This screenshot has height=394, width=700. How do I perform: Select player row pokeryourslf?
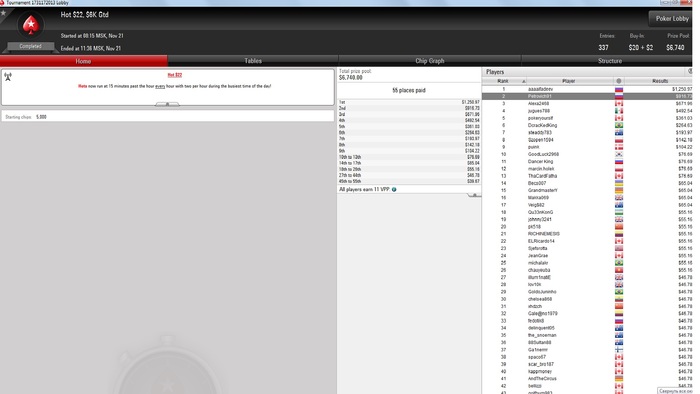point(587,118)
